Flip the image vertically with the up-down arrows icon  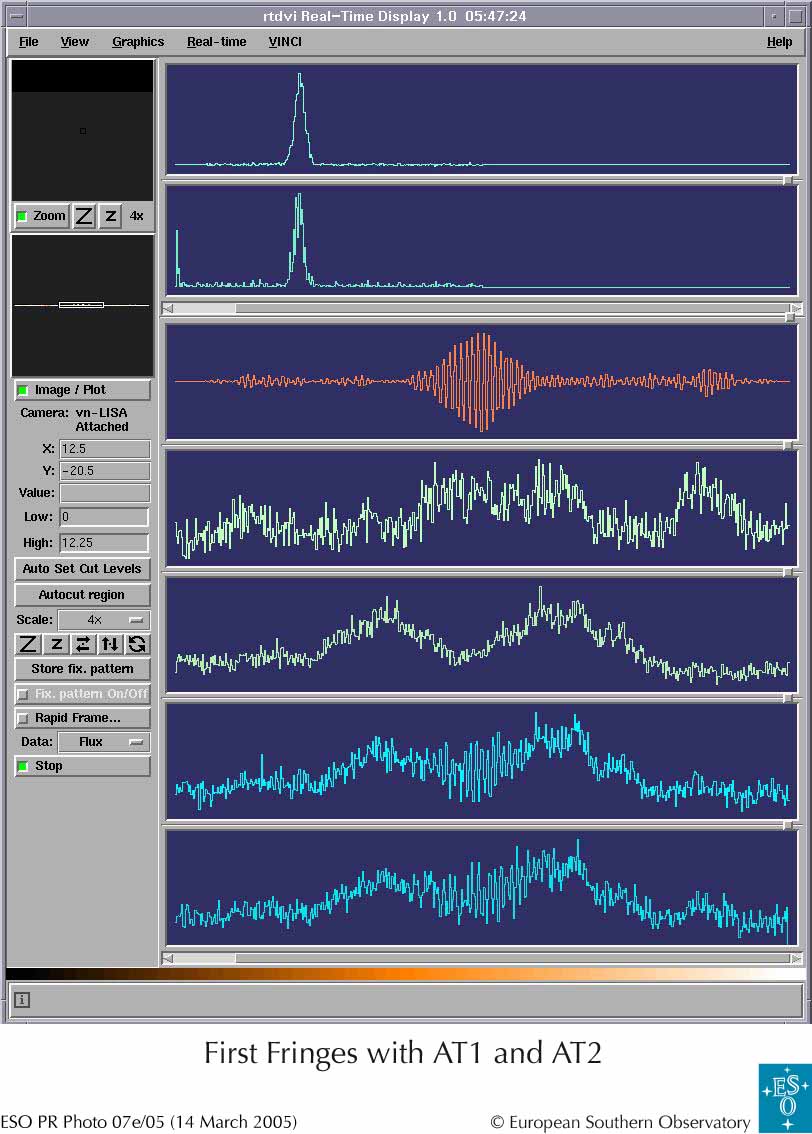coord(110,644)
